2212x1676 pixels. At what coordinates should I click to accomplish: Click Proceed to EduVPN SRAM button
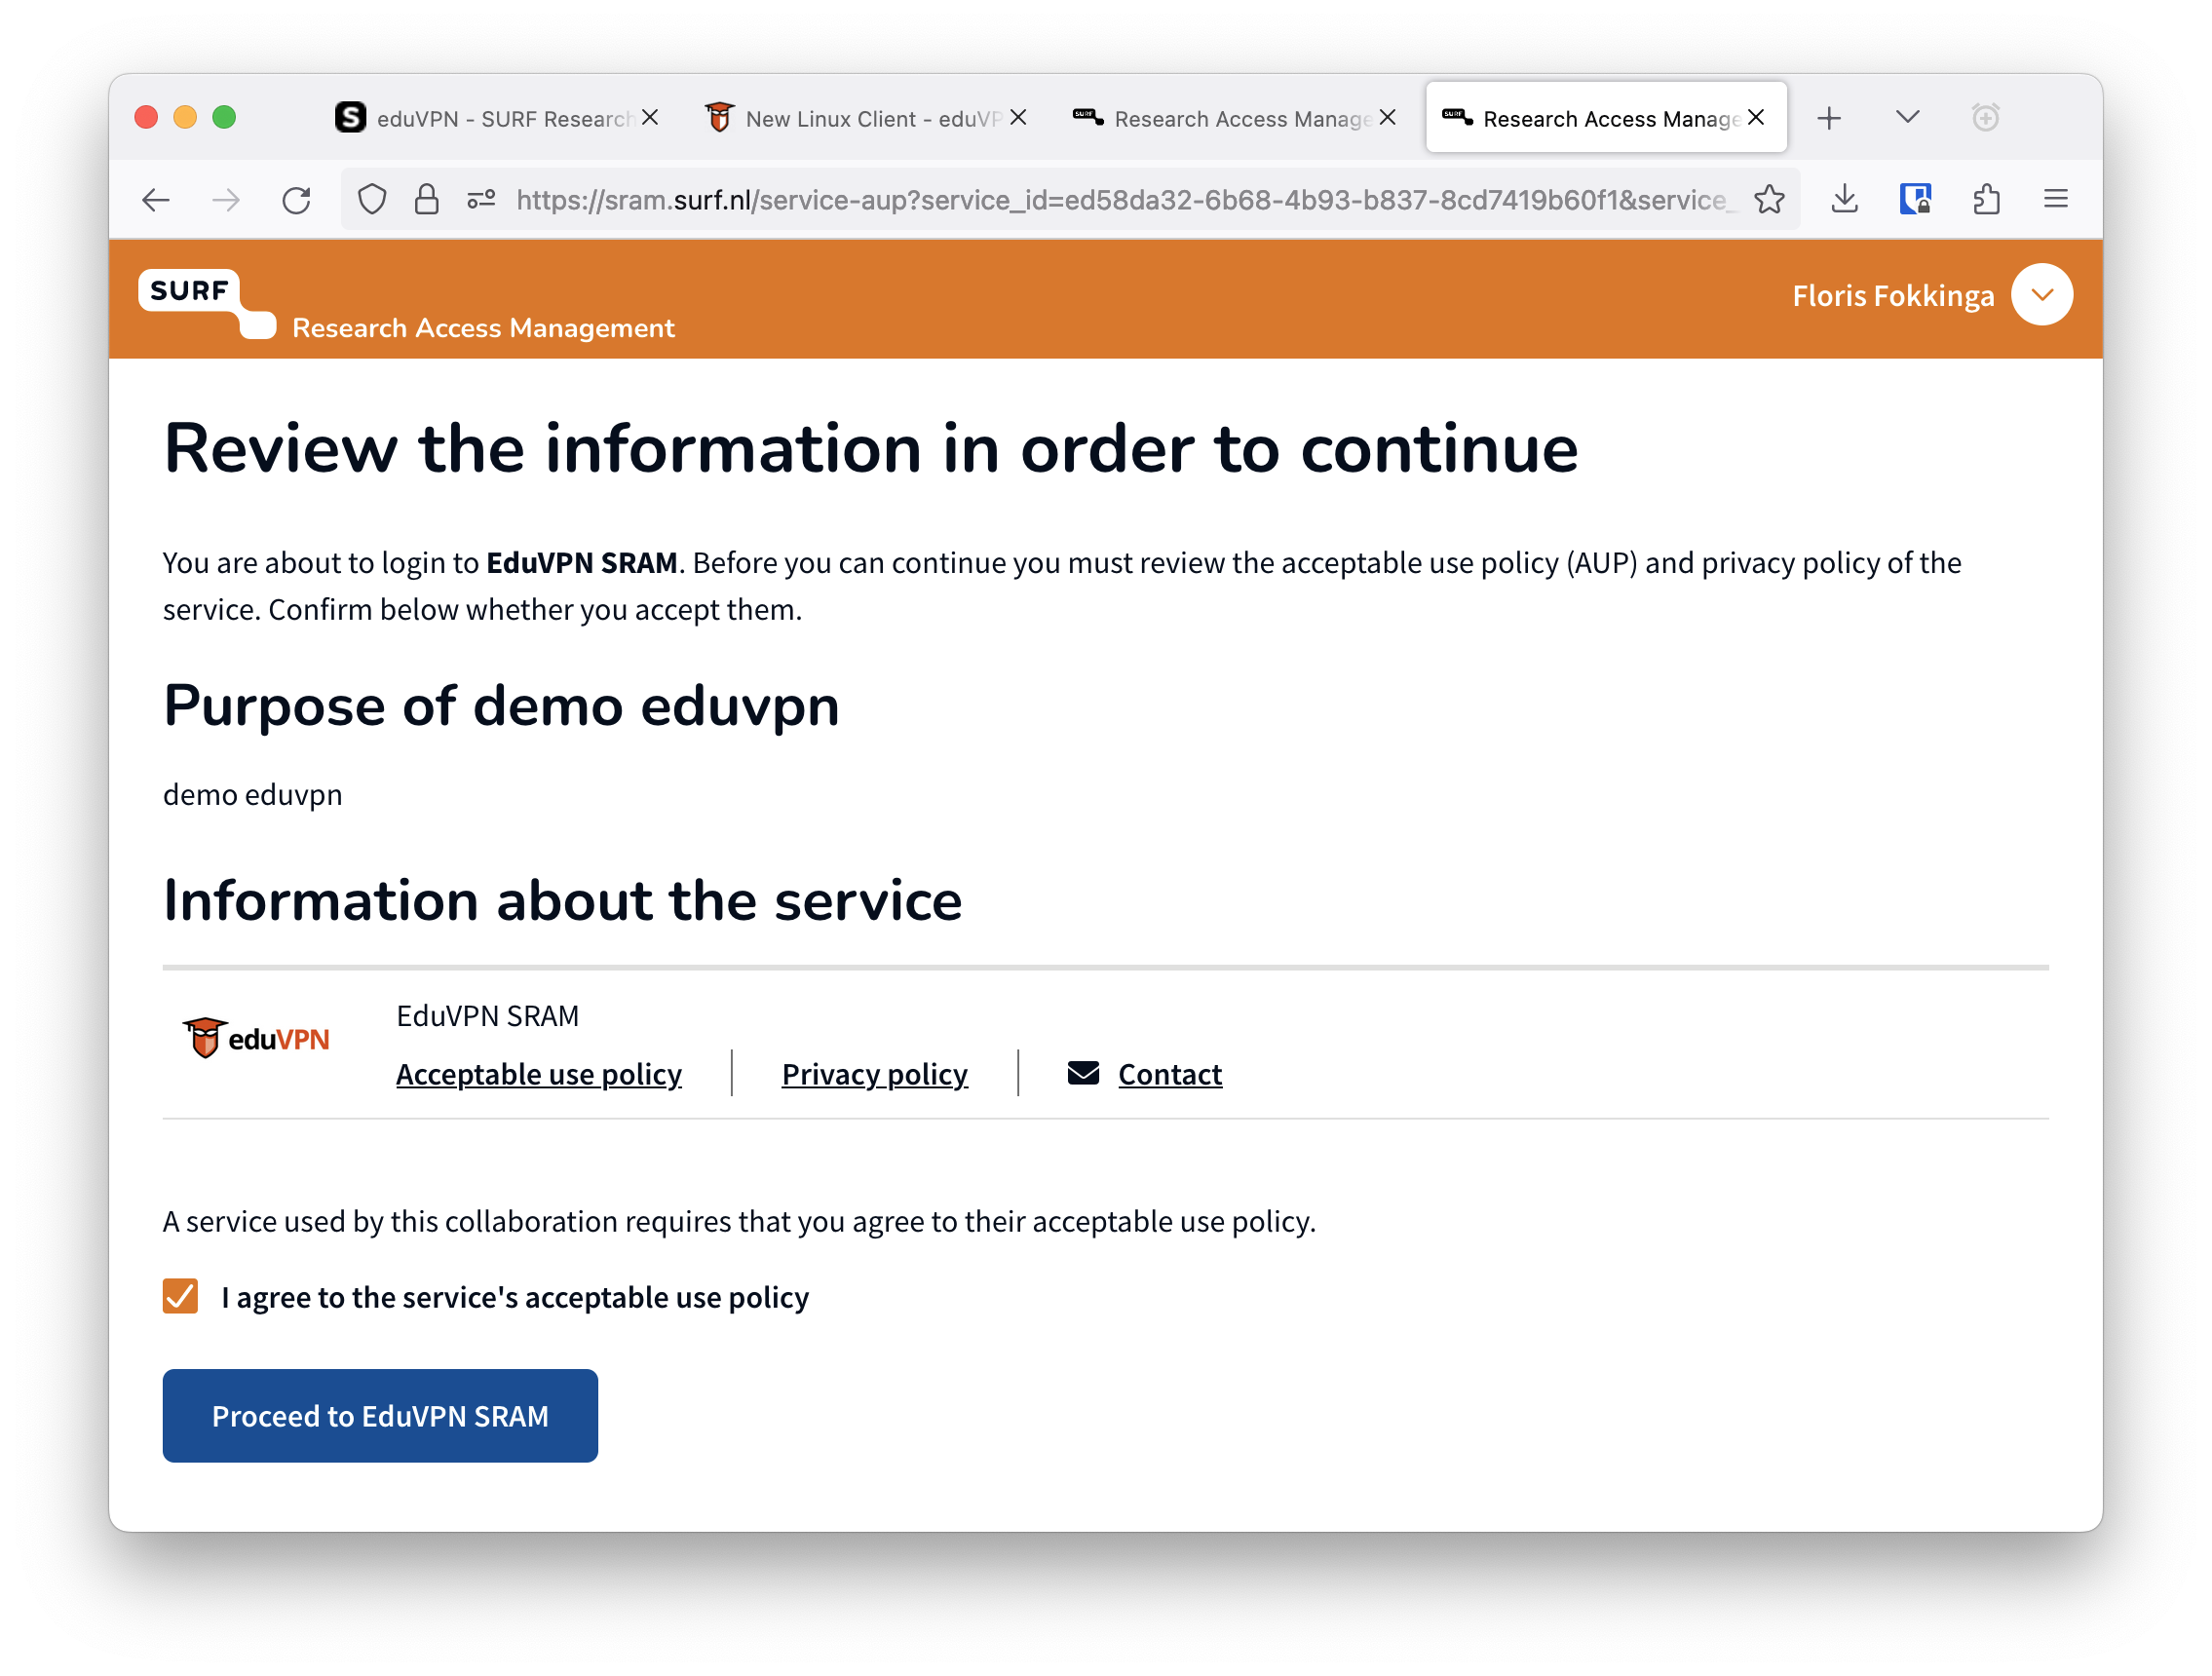[380, 1415]
